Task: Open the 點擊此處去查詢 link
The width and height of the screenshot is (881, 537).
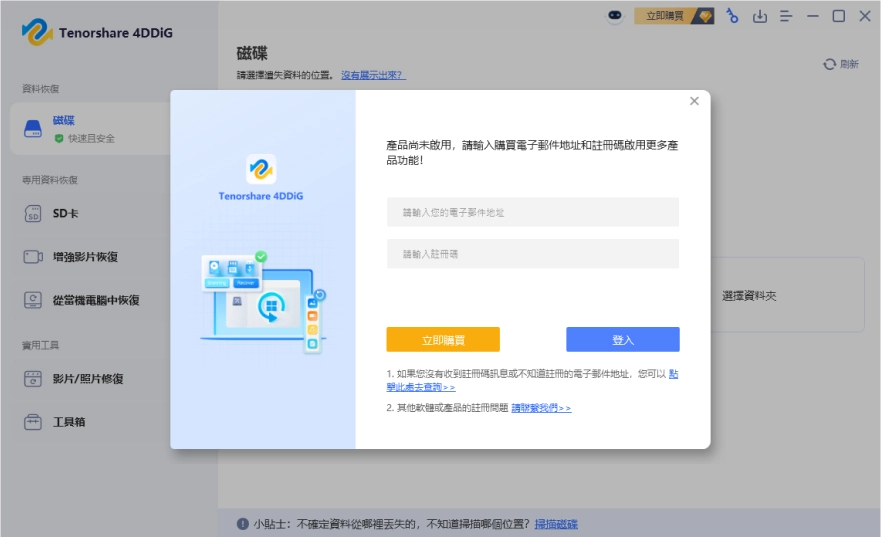Action: [420, 387]
